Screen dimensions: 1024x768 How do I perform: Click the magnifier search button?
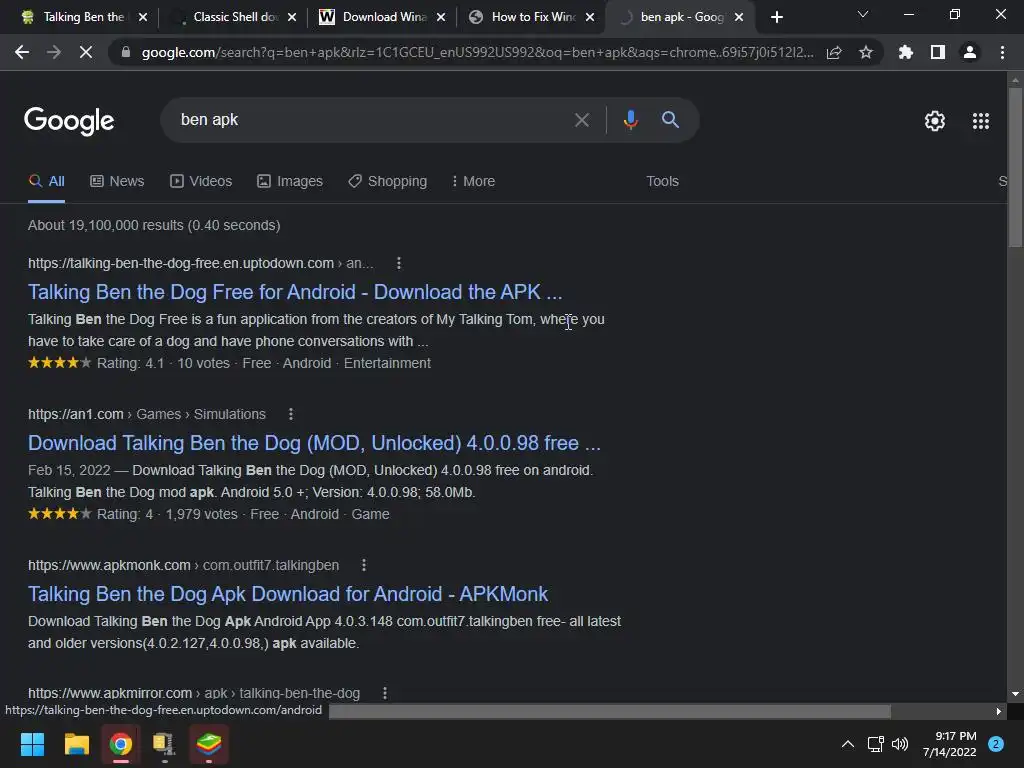(x=670, y=120)
